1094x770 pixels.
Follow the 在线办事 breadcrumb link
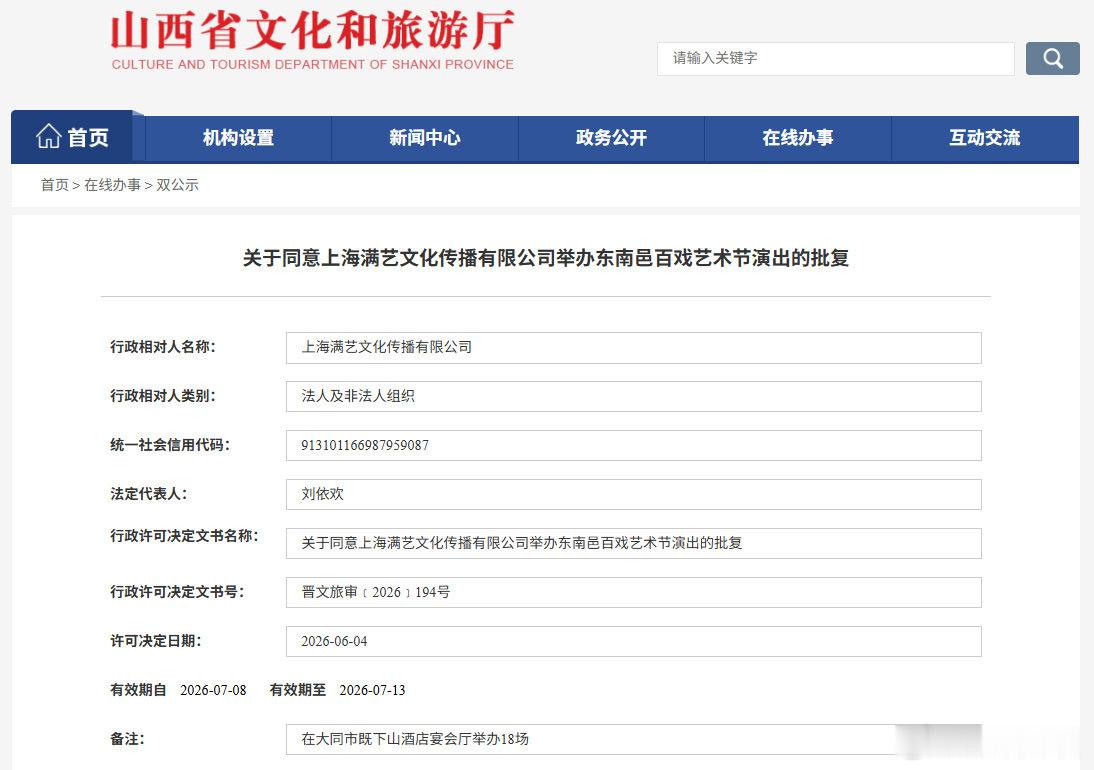pyautogui.click(x=112, y=185)
